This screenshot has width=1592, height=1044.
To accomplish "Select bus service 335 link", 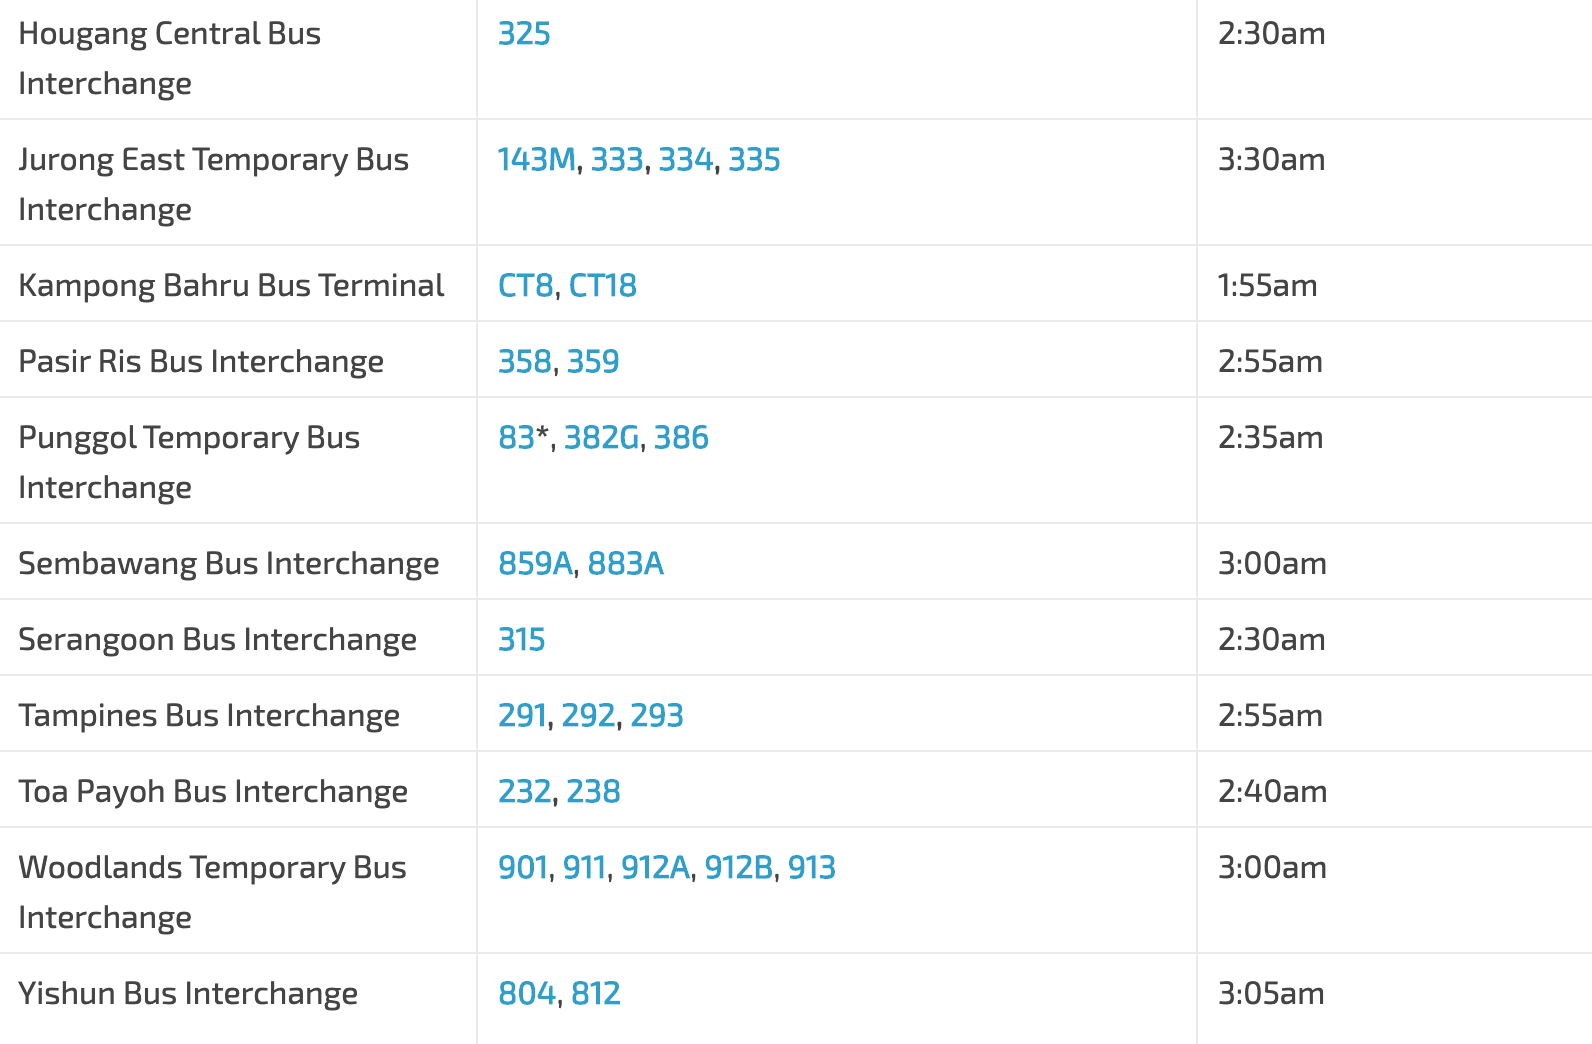I will [754, 160].
